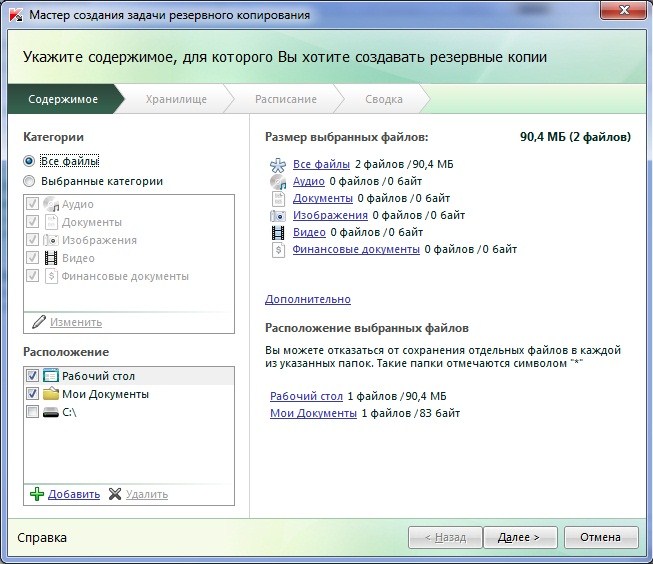Toggle the Аудио category checkbox
653x564 pixels.
[x=32, y=204]
